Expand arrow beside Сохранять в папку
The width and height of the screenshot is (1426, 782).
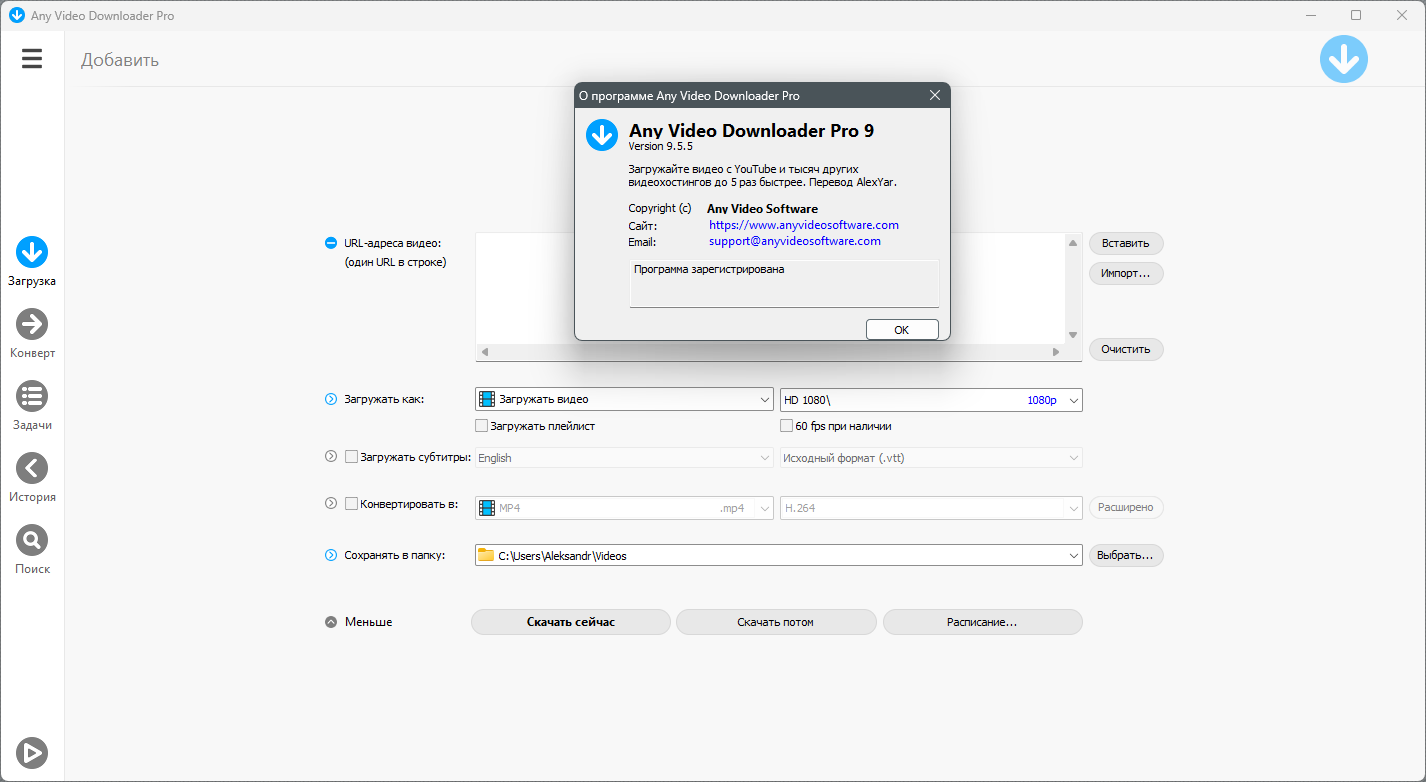click(x=331, y=555)
